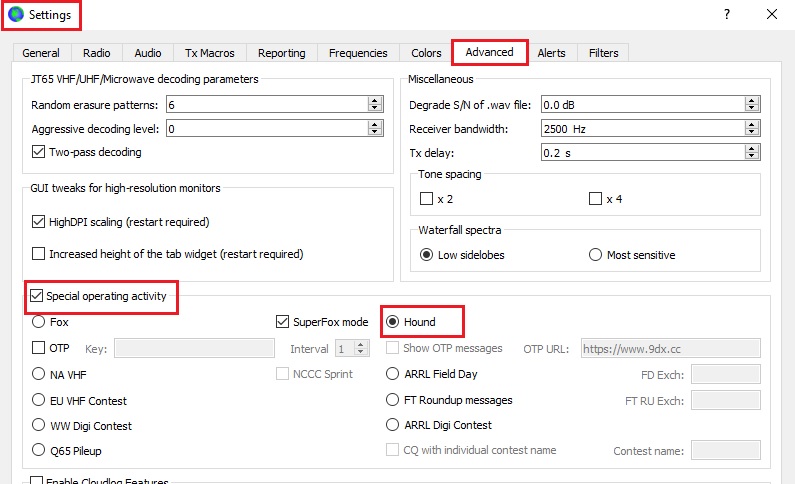This screenshot has height=484, width=795.
Task: Choose ARRL Field Day activity
Action: 393,374
